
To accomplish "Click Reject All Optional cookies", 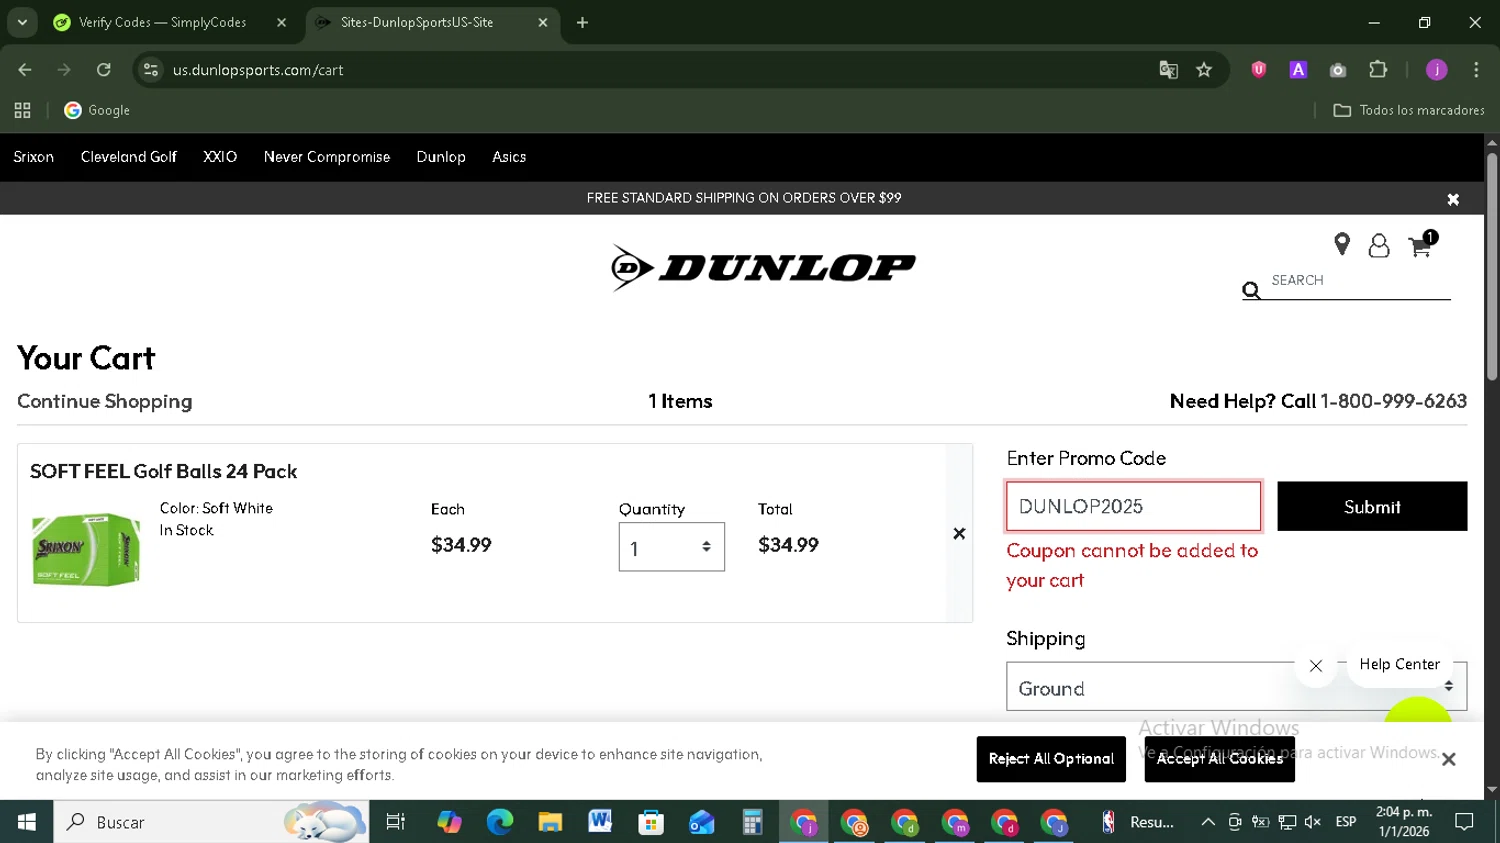I will coord(1051,759).
